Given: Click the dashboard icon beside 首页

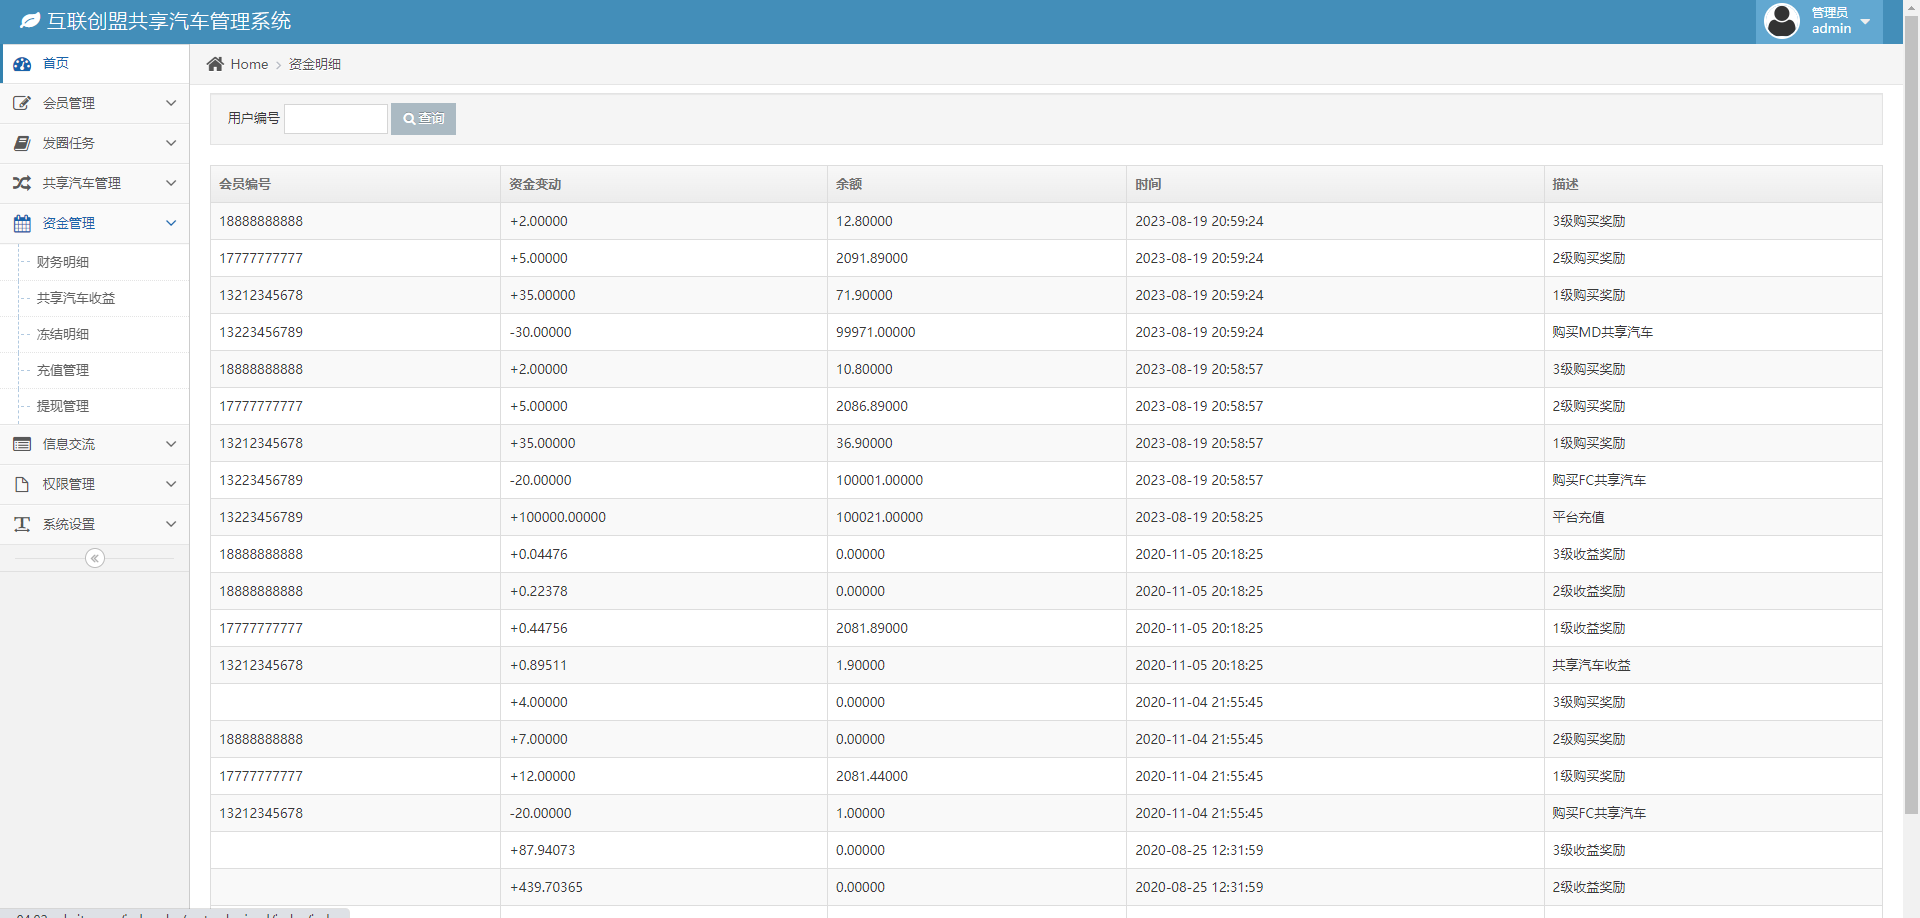Looking at the screenshot, I should click(x=22, y=64).
